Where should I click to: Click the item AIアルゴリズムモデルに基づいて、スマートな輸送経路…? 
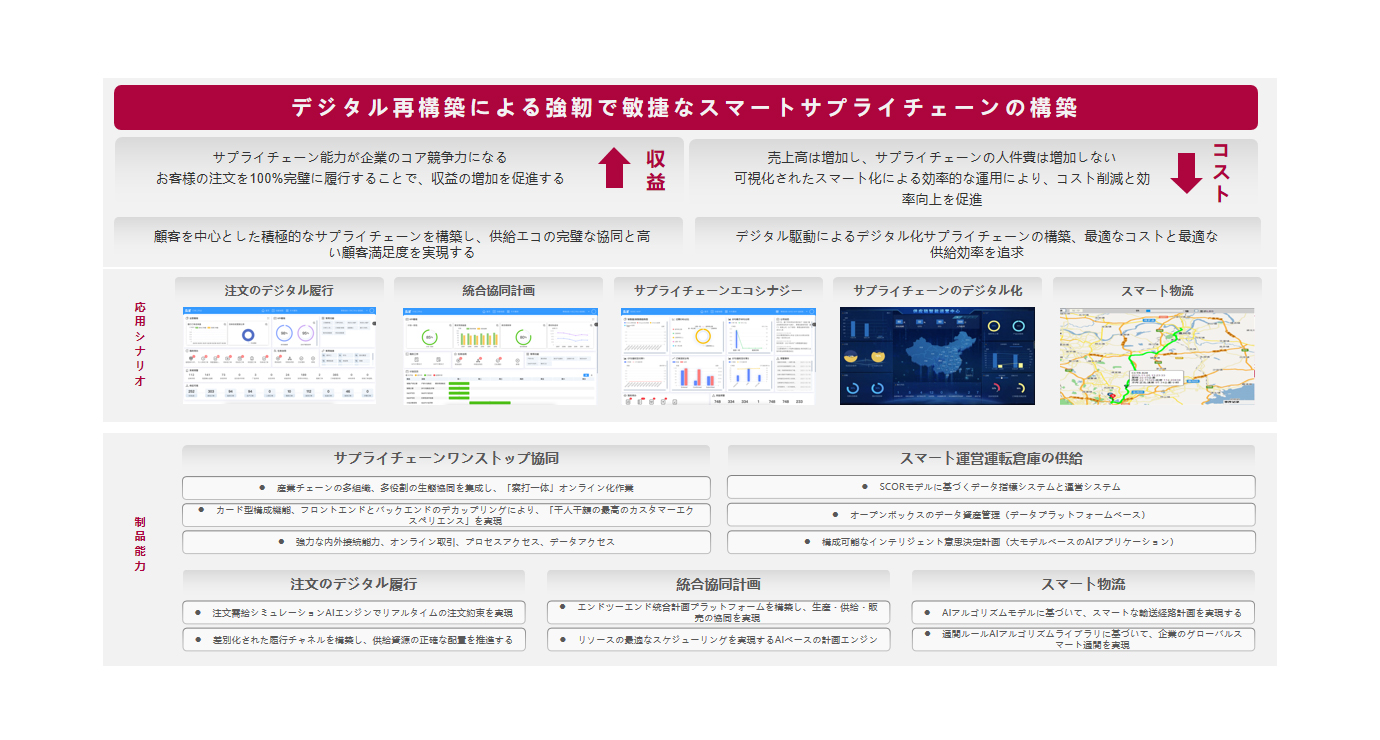[1083, 612]
